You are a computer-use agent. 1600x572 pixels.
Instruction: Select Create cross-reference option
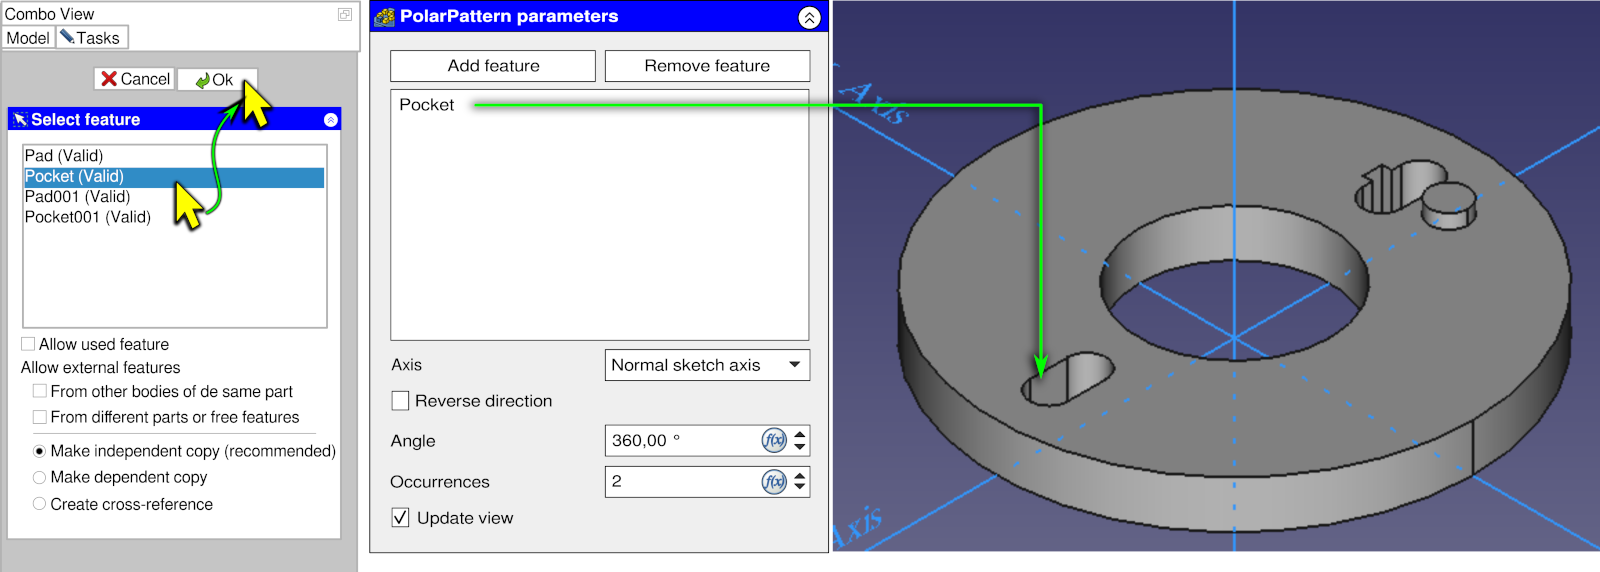pyautogui.click(x=40, y=504)
